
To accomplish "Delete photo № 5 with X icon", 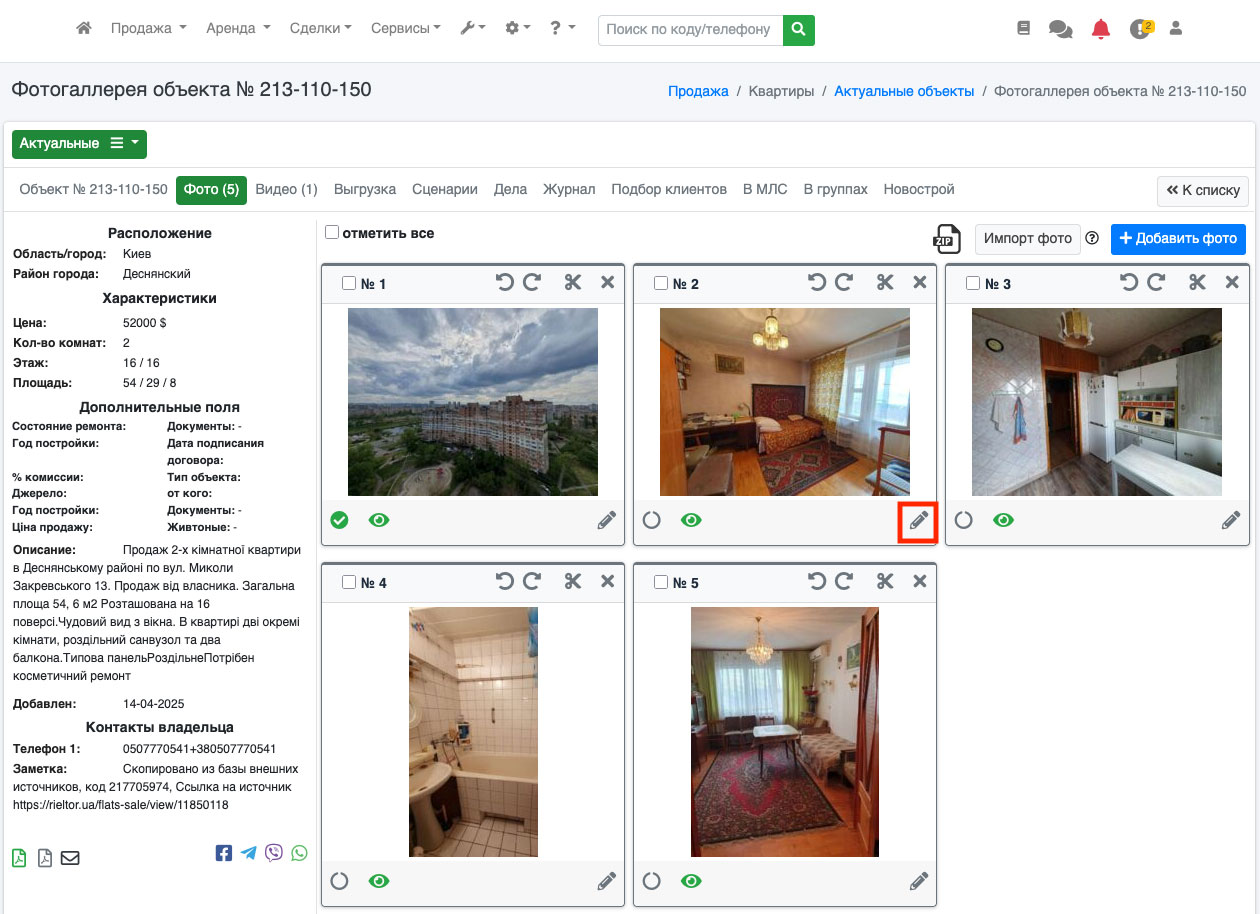I will pos(919,582).
